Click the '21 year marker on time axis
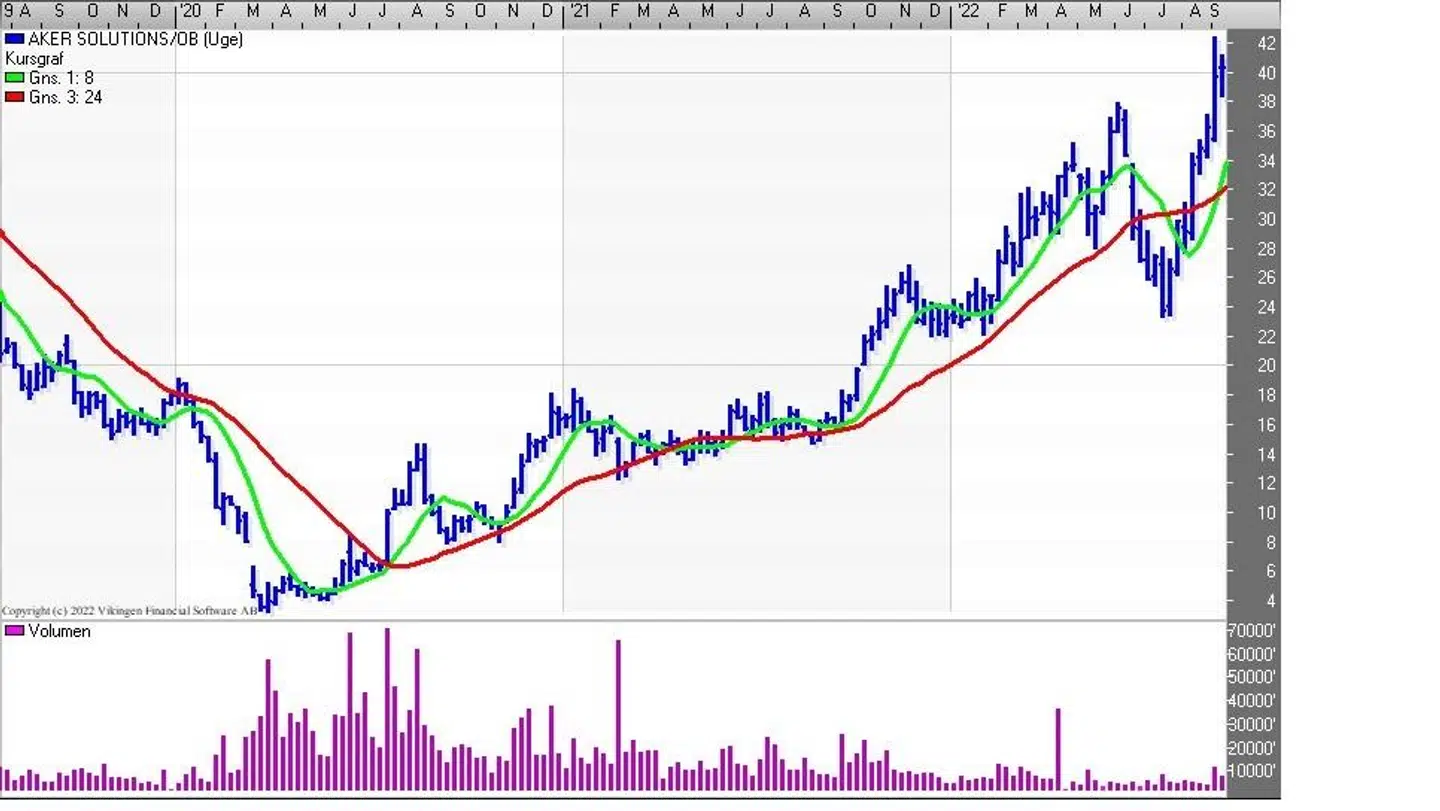Screen dimensions: 1440x811 point(577,11)
